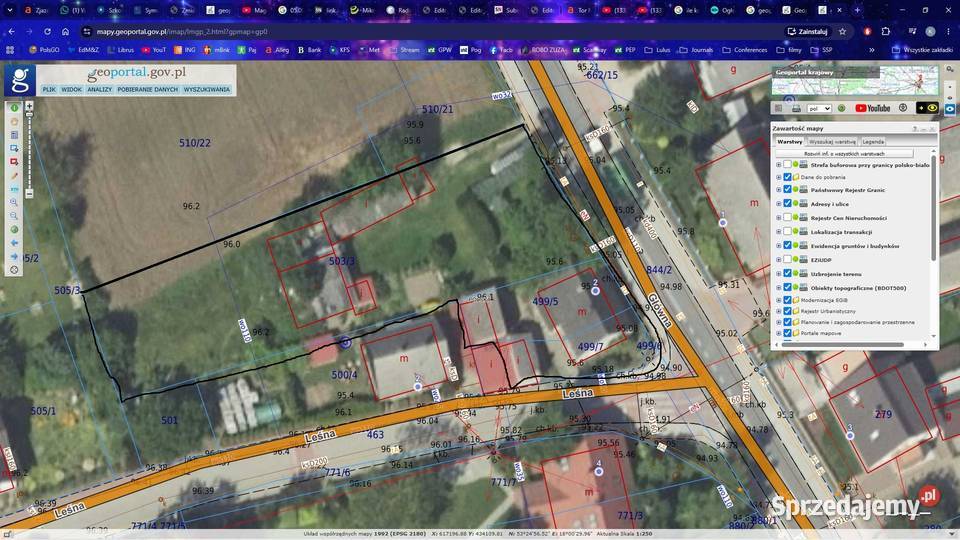This screenshot has height=540, width=960.
Task: Uncheck Dane do pobrania layer
Action: (787, 177)
